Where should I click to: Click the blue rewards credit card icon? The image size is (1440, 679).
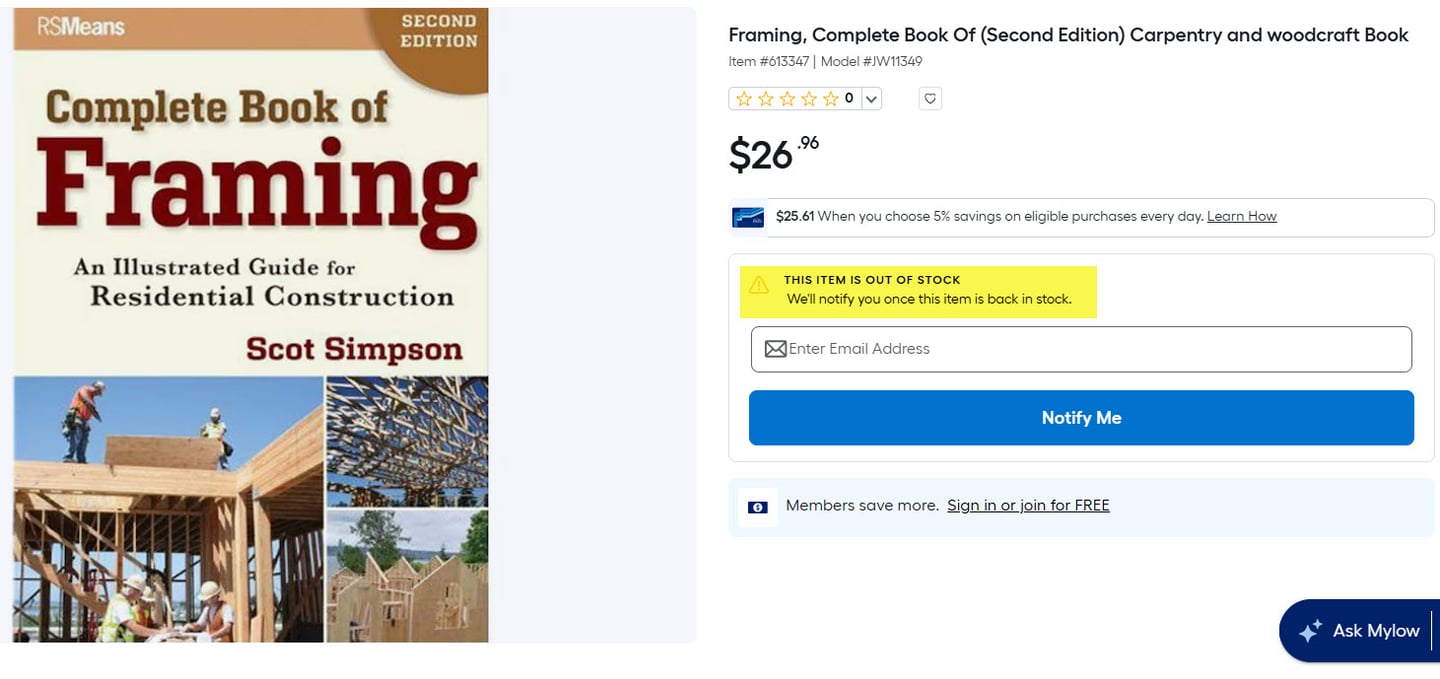[x=748, y=217]
